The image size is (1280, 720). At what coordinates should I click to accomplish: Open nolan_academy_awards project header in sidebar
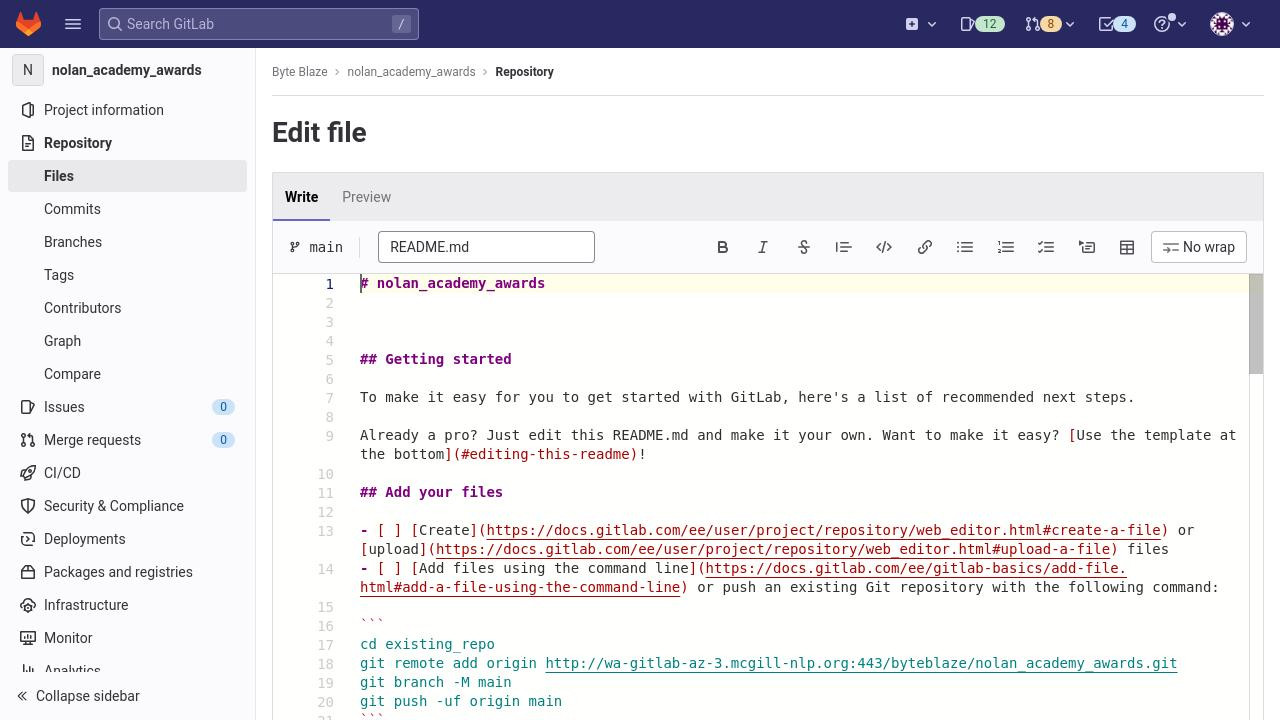(127, 70)
